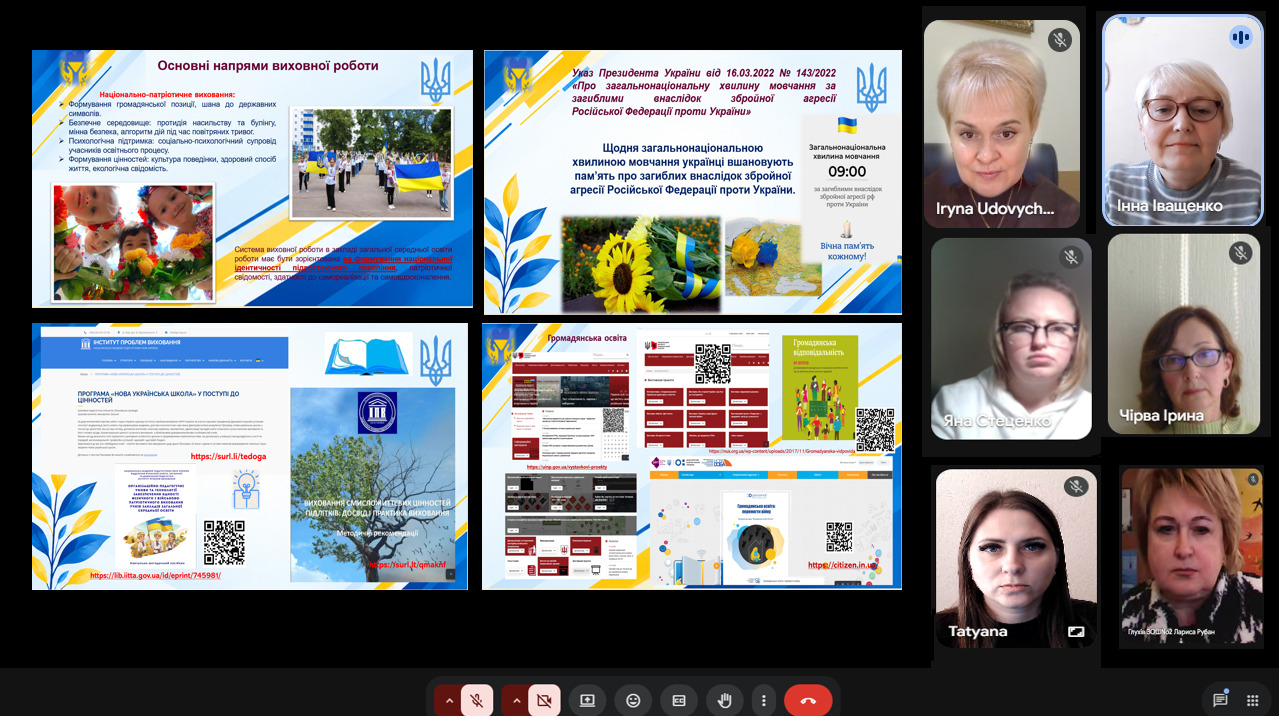Click the muted mic icon on Iryna Udovych's tile
The height and width of the screenshot is (716, 1279).
[x=1059, y=40]
